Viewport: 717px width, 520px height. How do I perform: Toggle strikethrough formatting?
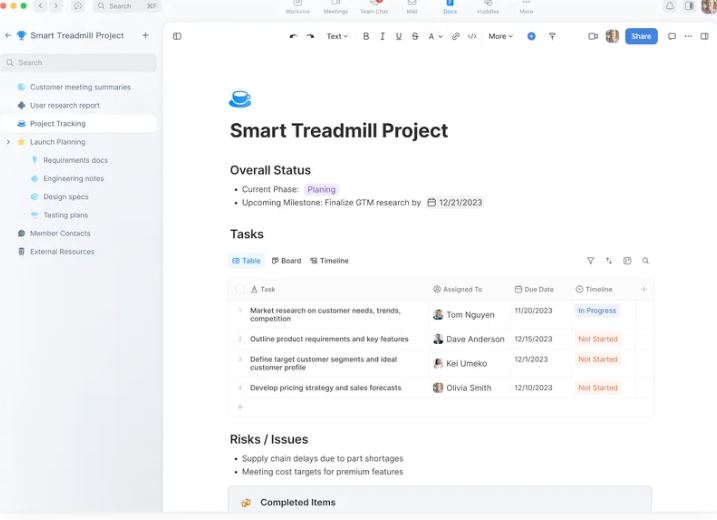(x=415, y=36)
